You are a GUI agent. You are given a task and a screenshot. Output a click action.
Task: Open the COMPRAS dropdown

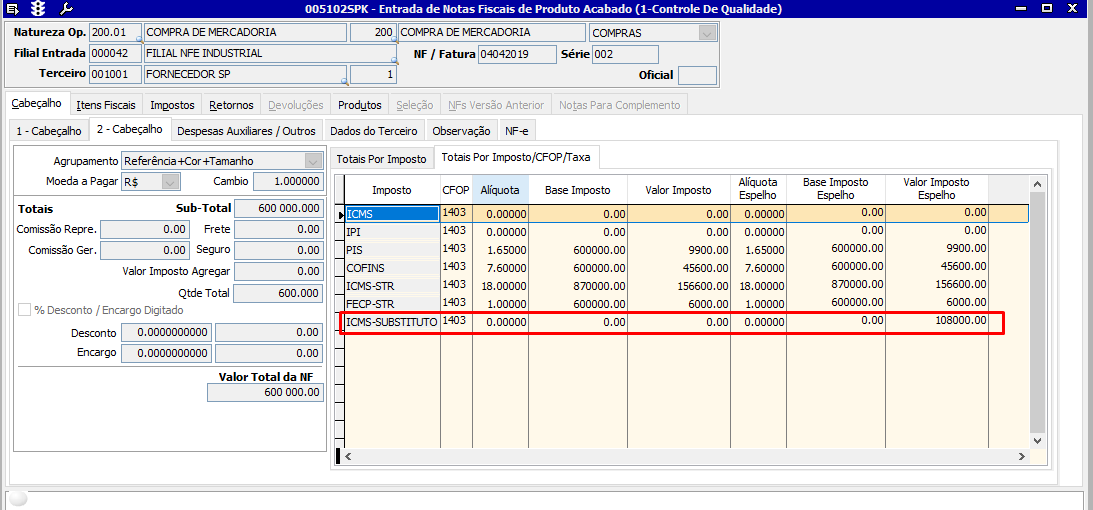pyautogui.click(x=708, y=33)
